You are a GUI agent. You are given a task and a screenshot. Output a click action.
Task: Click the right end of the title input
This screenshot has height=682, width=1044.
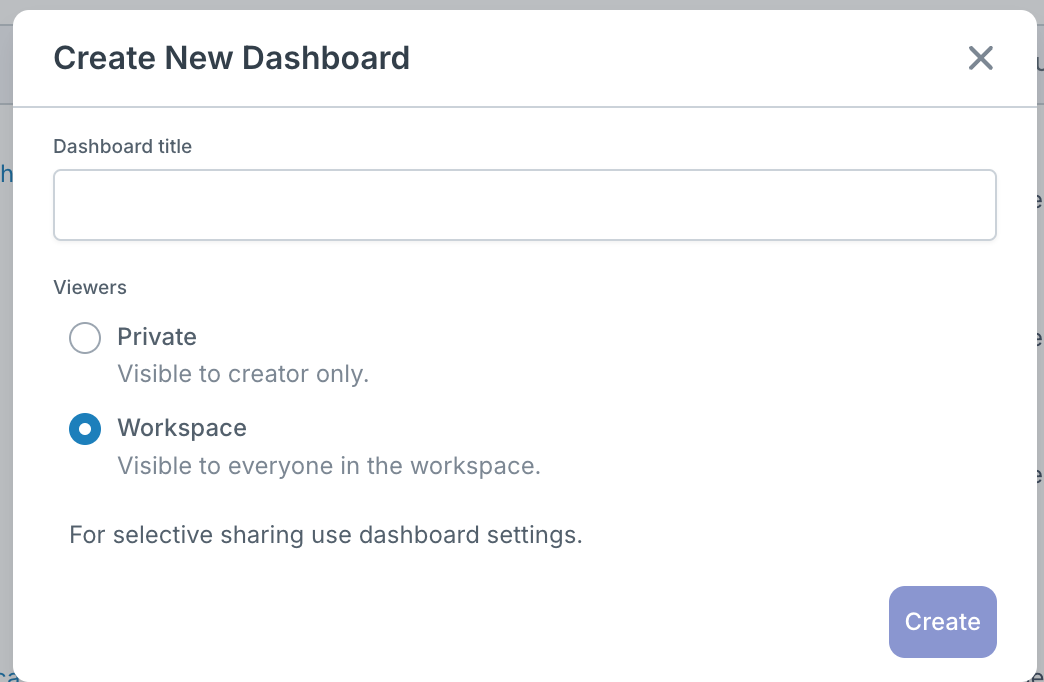pos(970,205)
